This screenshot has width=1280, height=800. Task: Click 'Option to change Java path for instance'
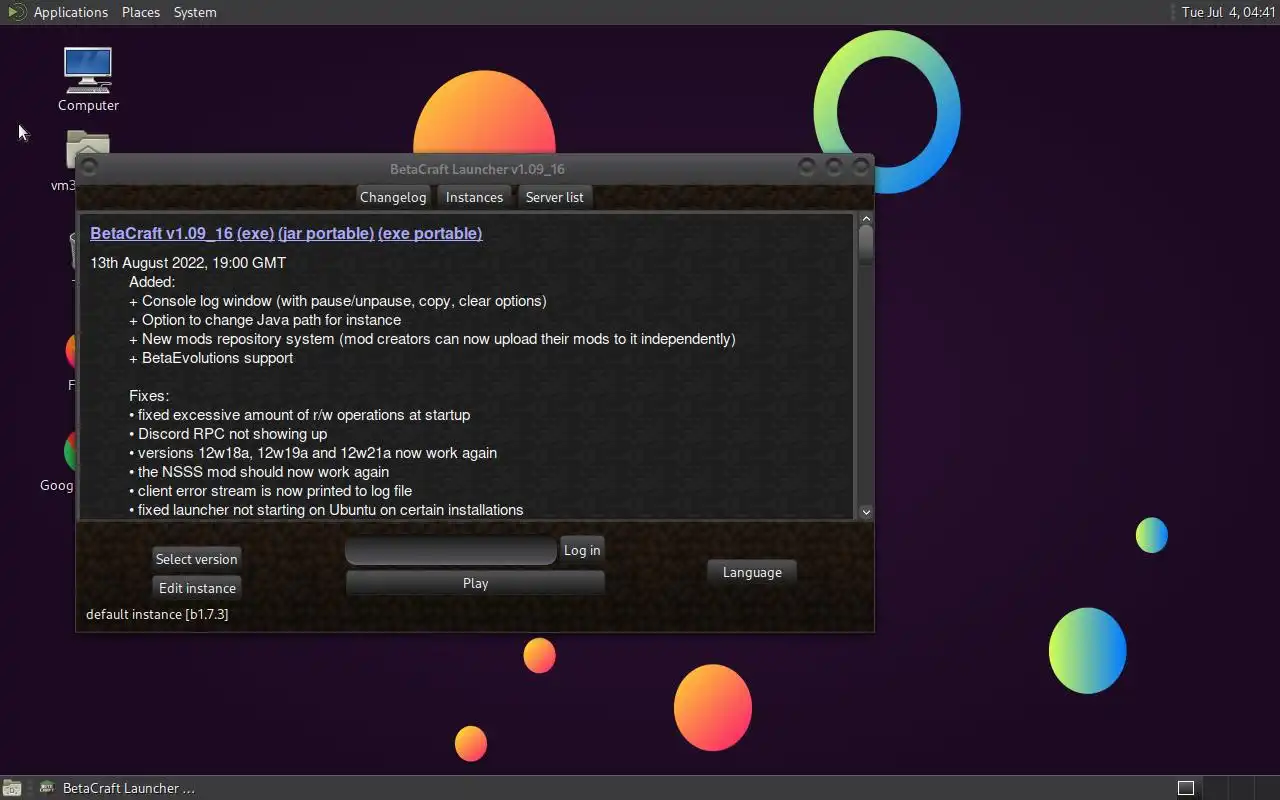coord(265,320)
